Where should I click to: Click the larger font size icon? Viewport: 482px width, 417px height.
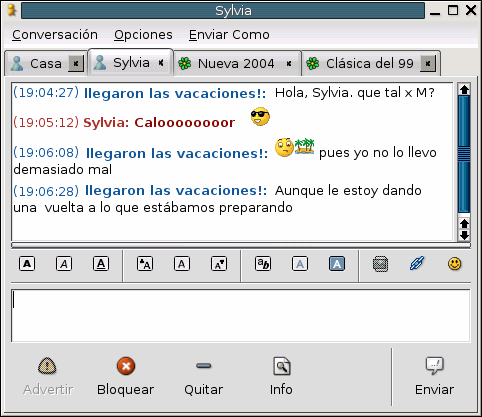145,264
